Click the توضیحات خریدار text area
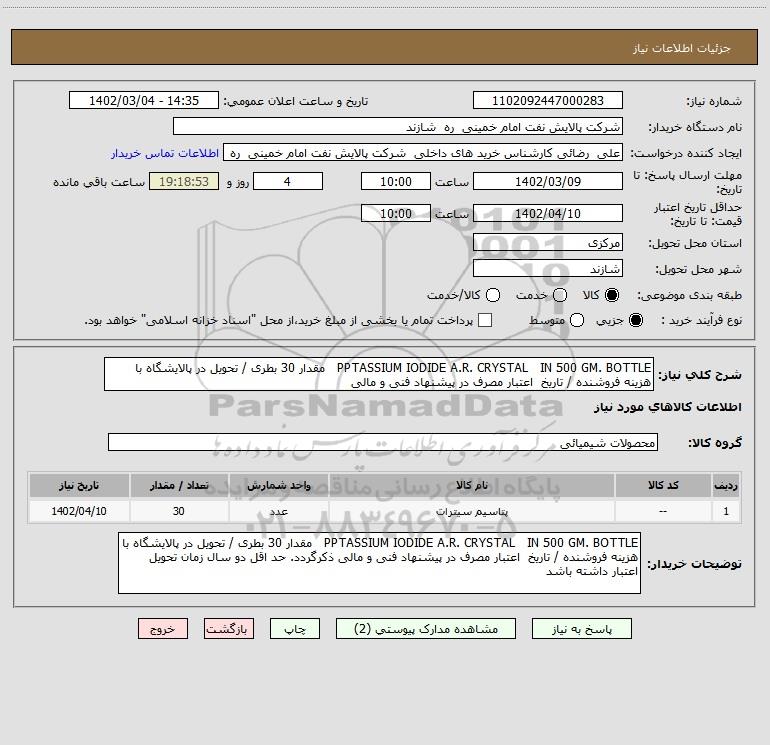The image size is (770, 745). click(x=379, y=563)
